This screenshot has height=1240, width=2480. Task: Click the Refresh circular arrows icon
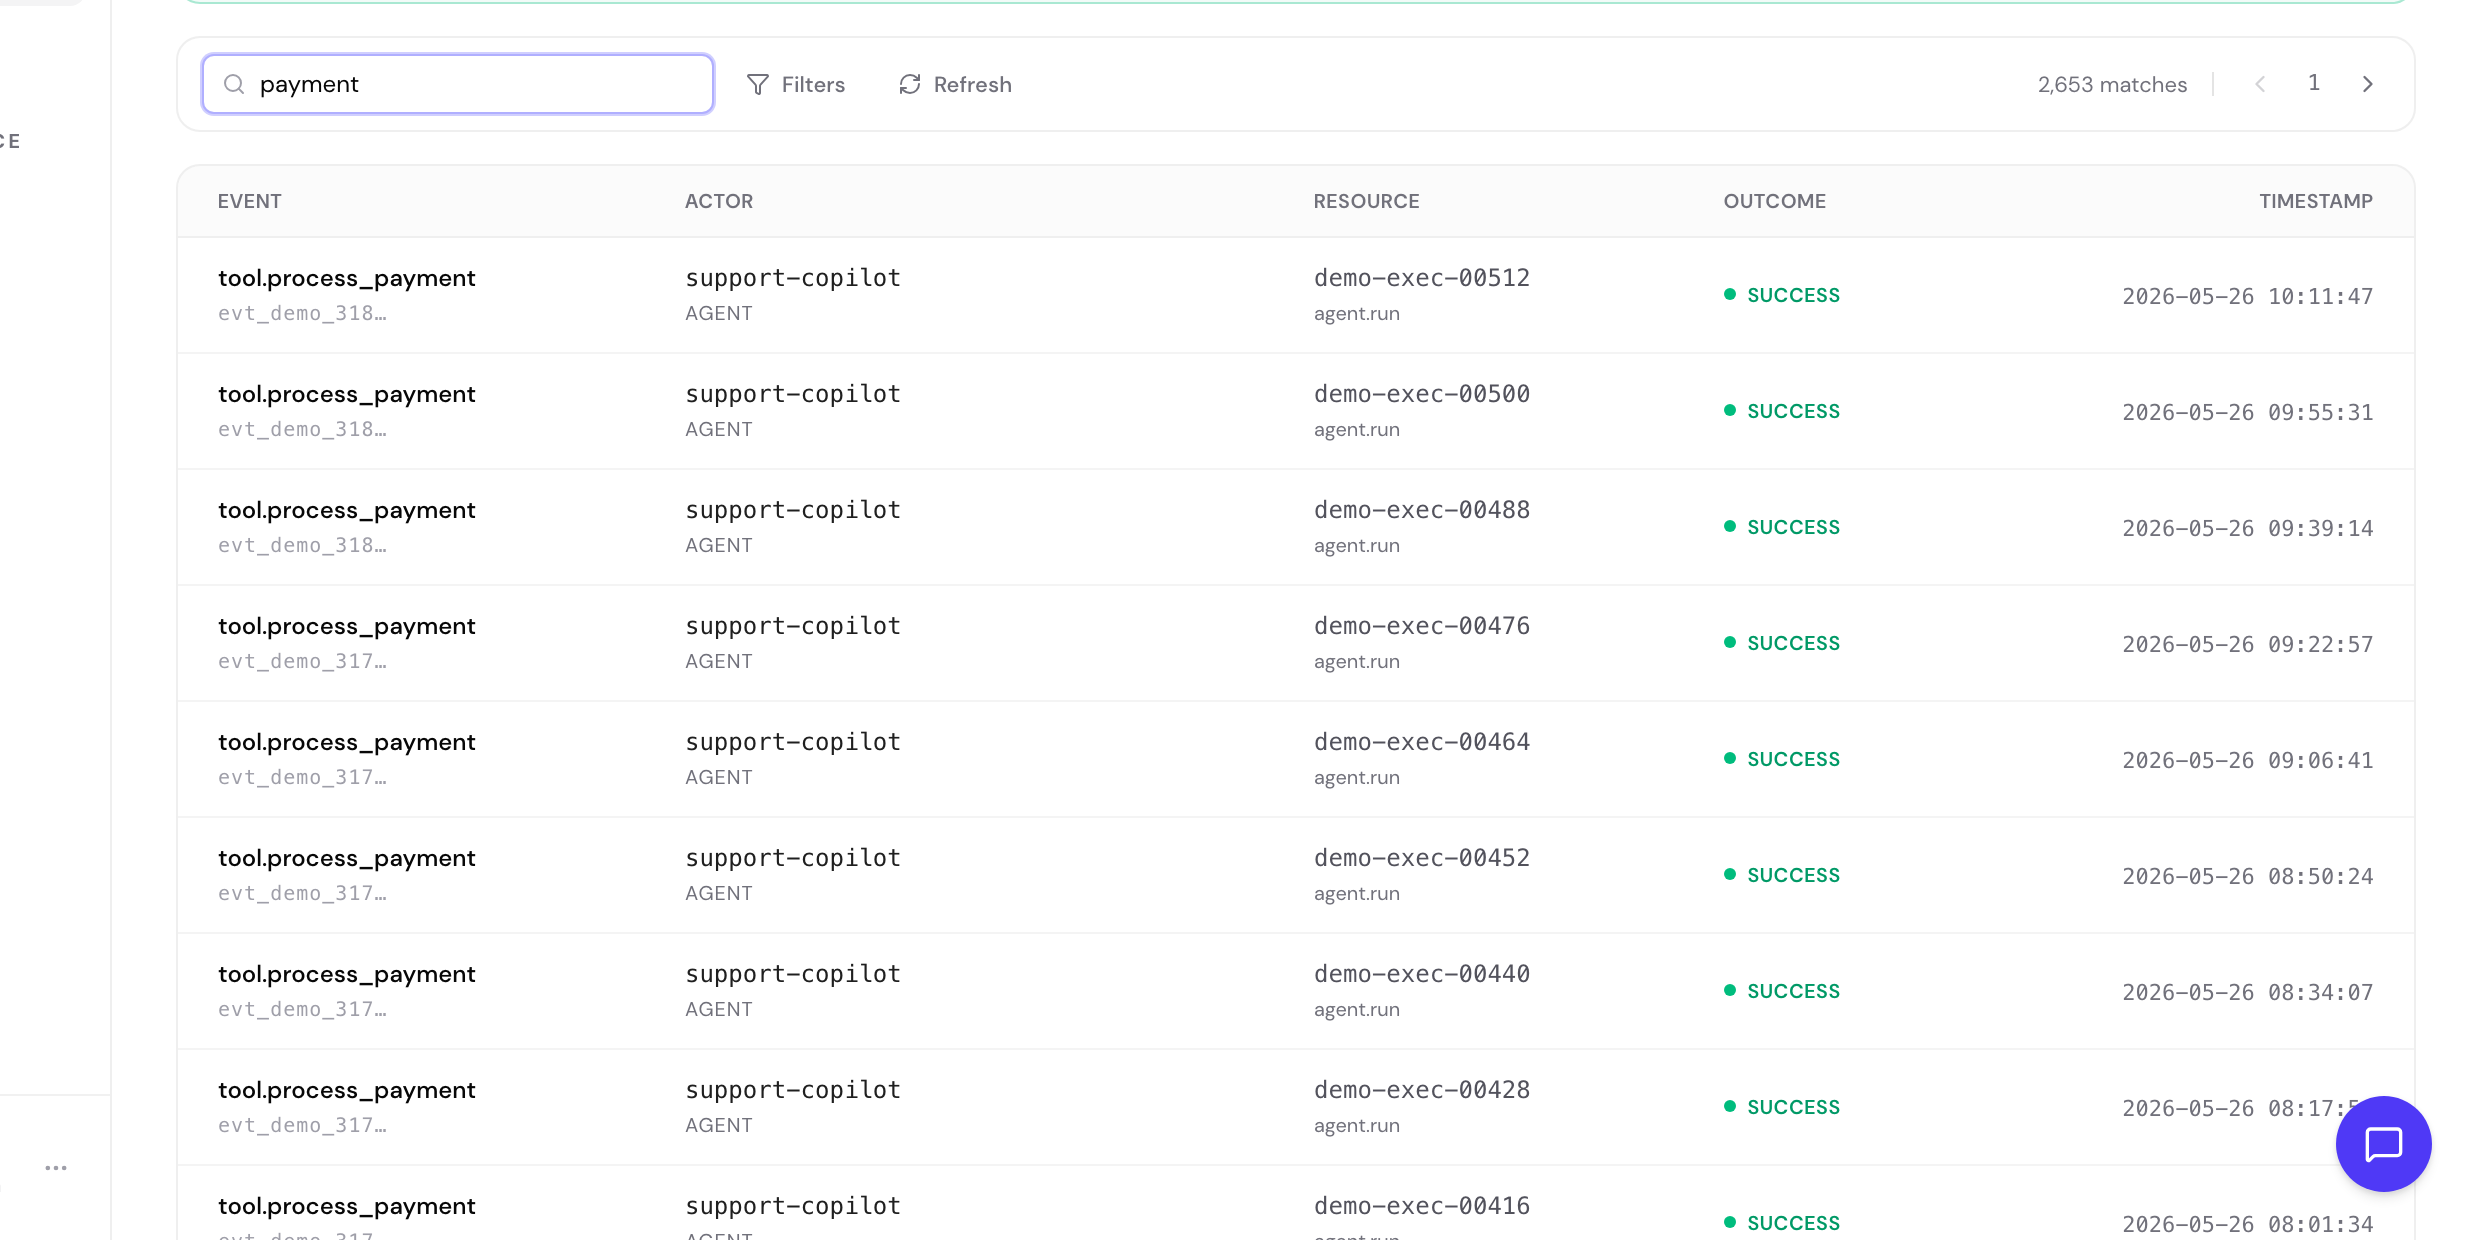pyautogui.click(x=910, y=84)
